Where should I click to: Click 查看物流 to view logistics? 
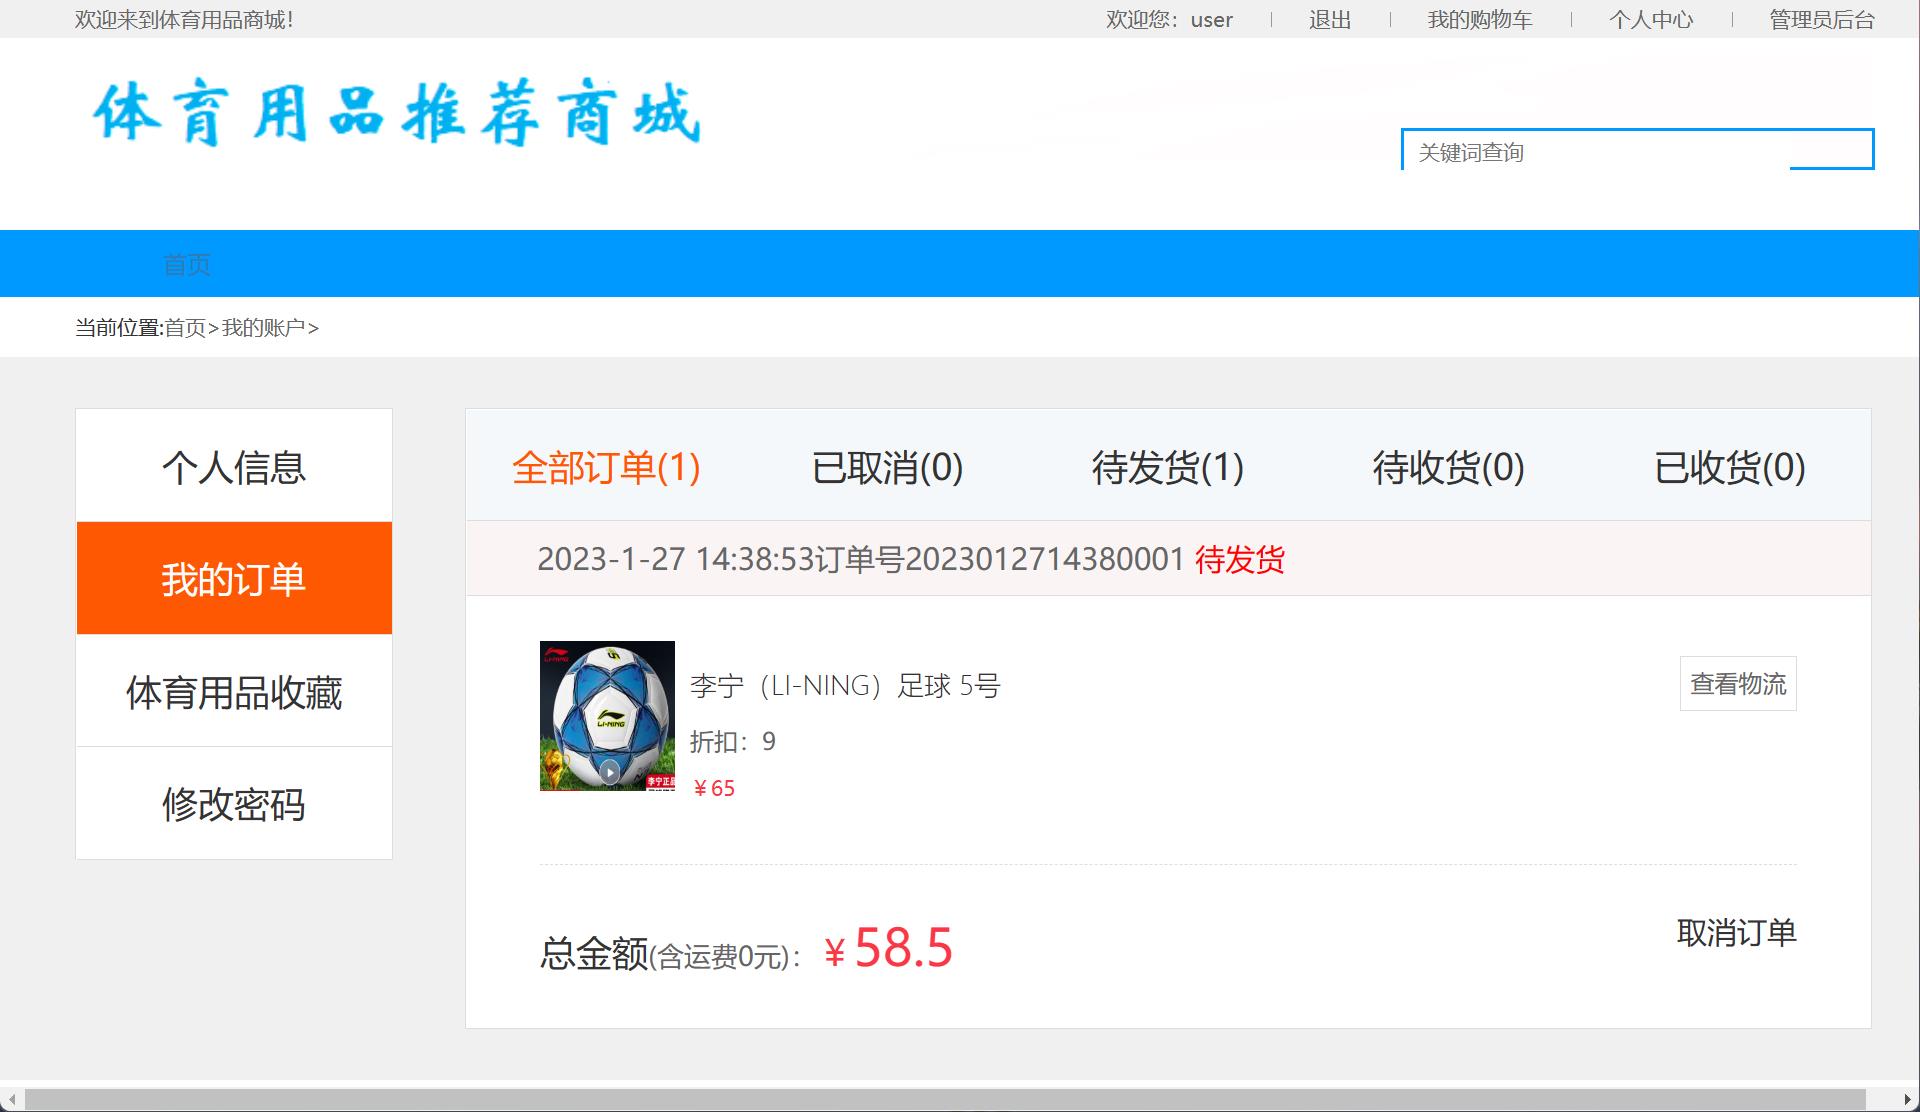tap(1737, 683)
